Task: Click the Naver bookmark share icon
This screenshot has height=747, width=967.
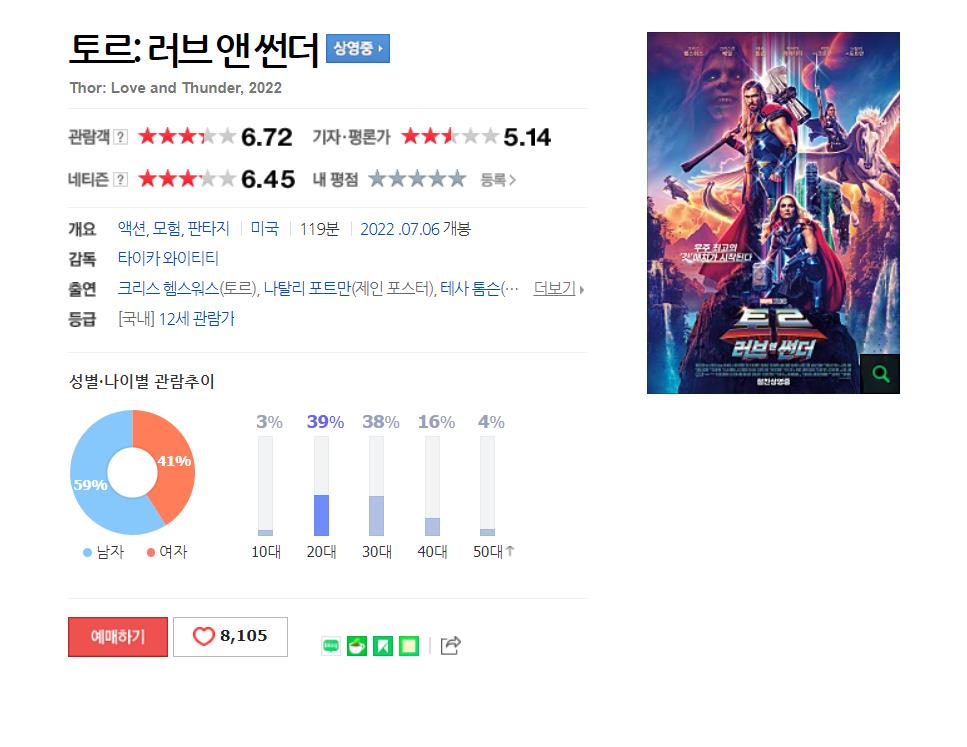Action: (x=383, y=646)
